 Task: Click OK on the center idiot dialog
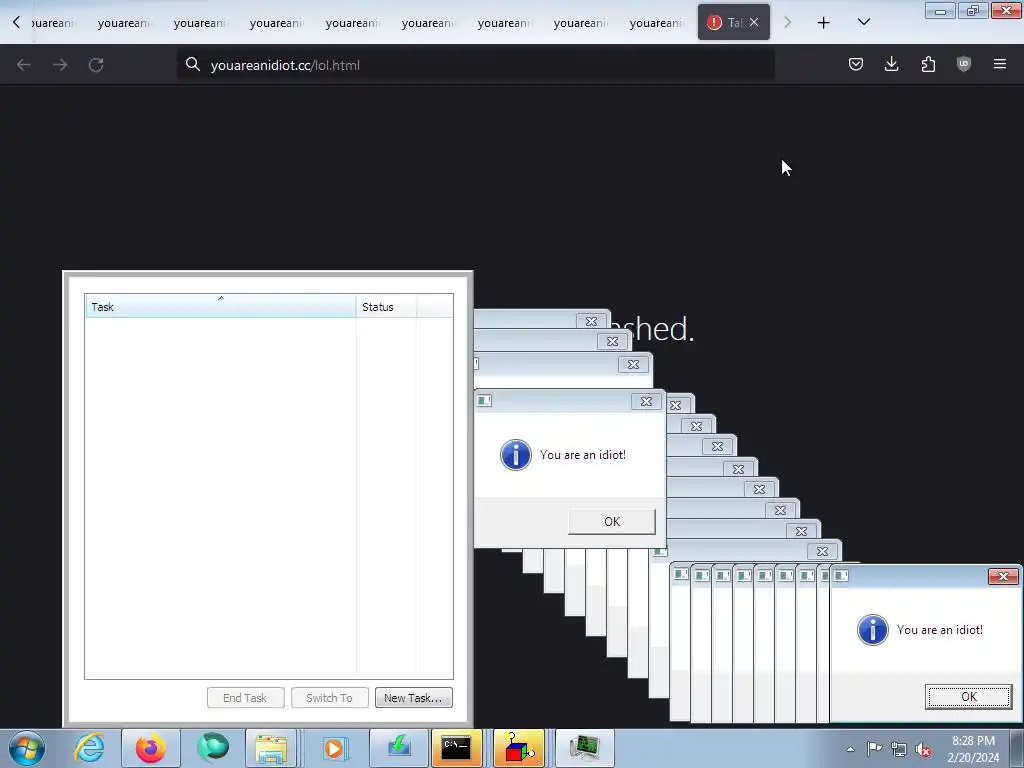pyautogui.click(x=612, y=521)
